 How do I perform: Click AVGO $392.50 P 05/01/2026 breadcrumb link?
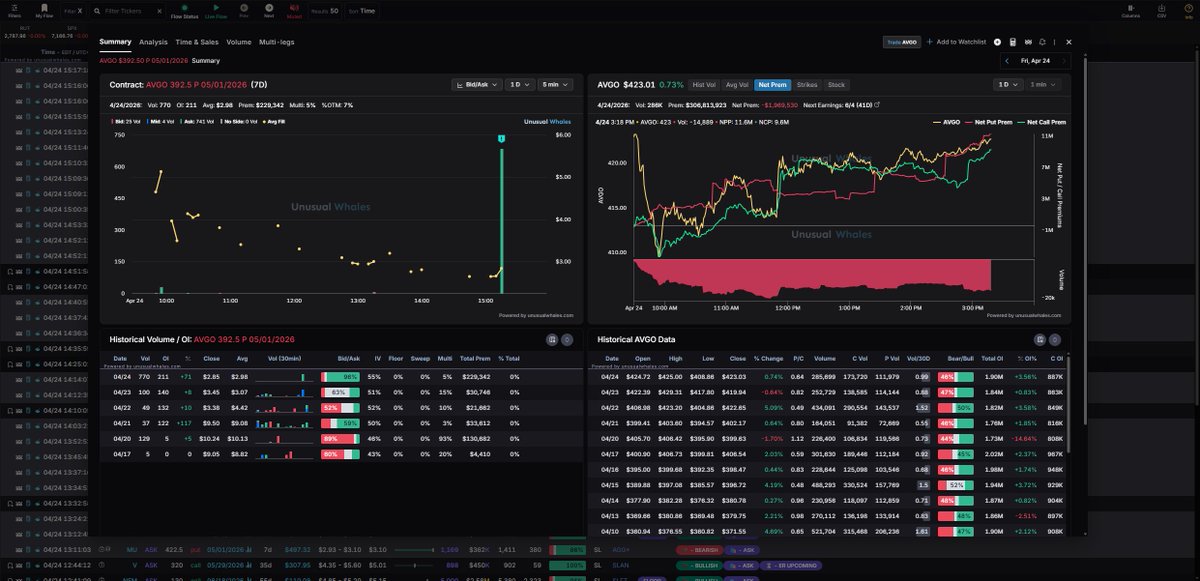tap(143, 61)
